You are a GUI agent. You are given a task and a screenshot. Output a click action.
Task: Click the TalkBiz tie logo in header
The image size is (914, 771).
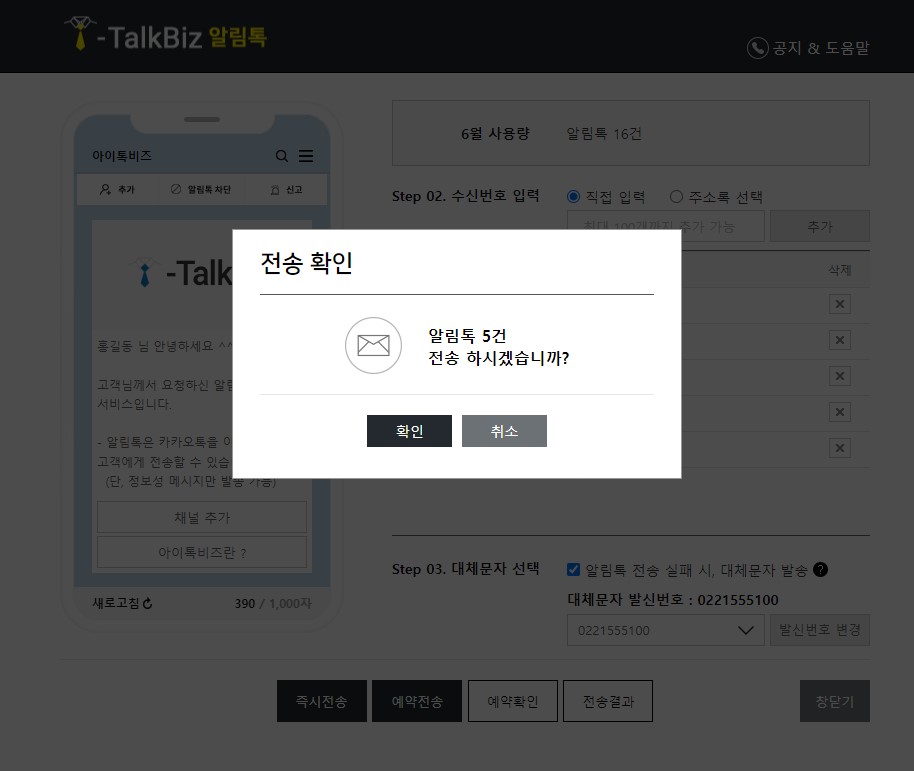pyautogui.click(x=81, y=33)
